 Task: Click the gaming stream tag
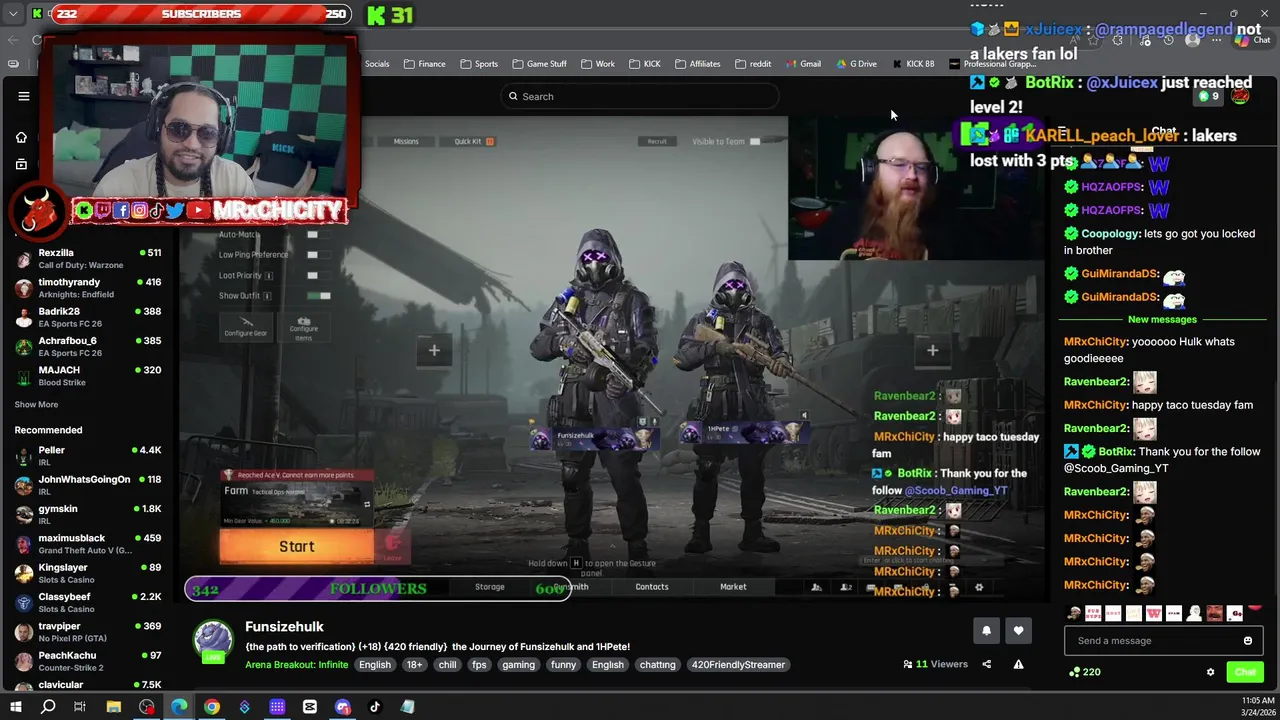518,665
